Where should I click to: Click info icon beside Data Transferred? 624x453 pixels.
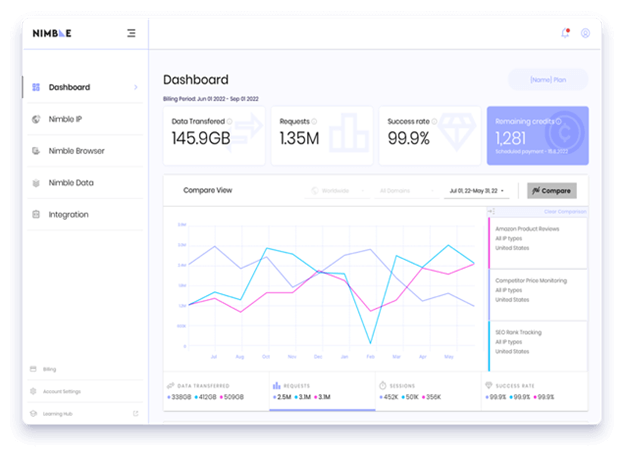(x=228, y=121)
